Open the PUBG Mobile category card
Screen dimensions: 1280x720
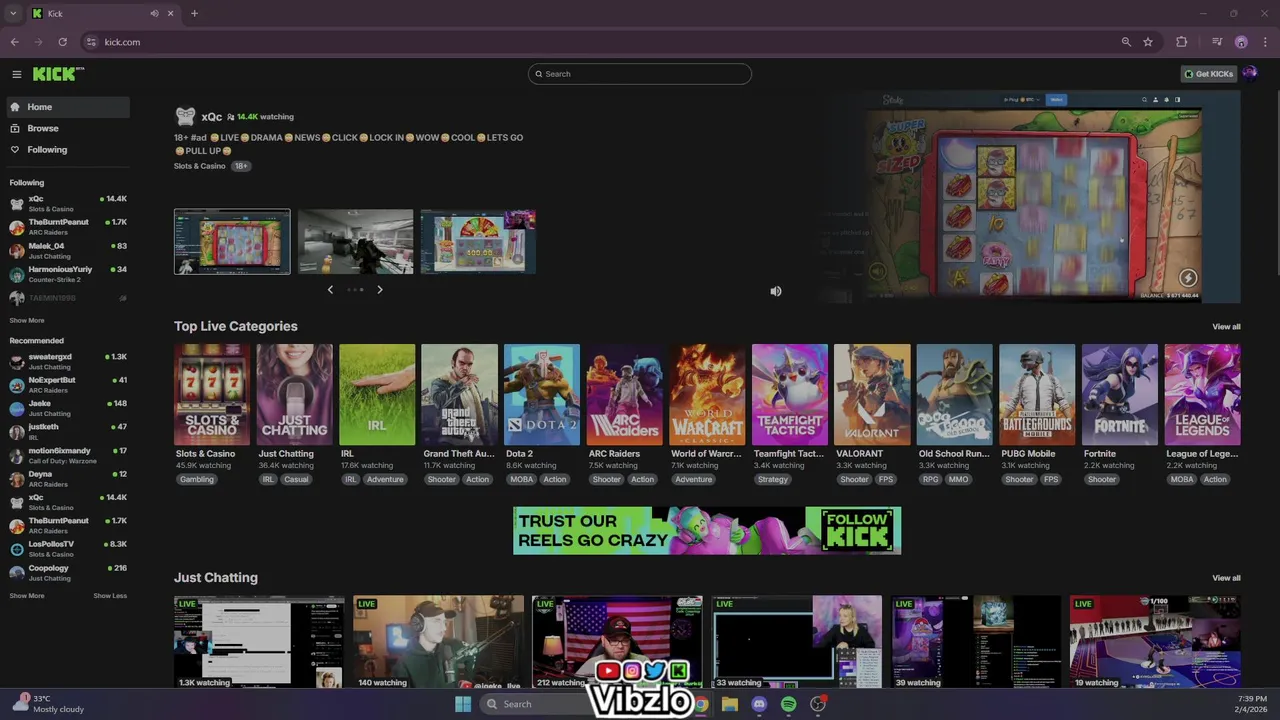coord(1037,395)
